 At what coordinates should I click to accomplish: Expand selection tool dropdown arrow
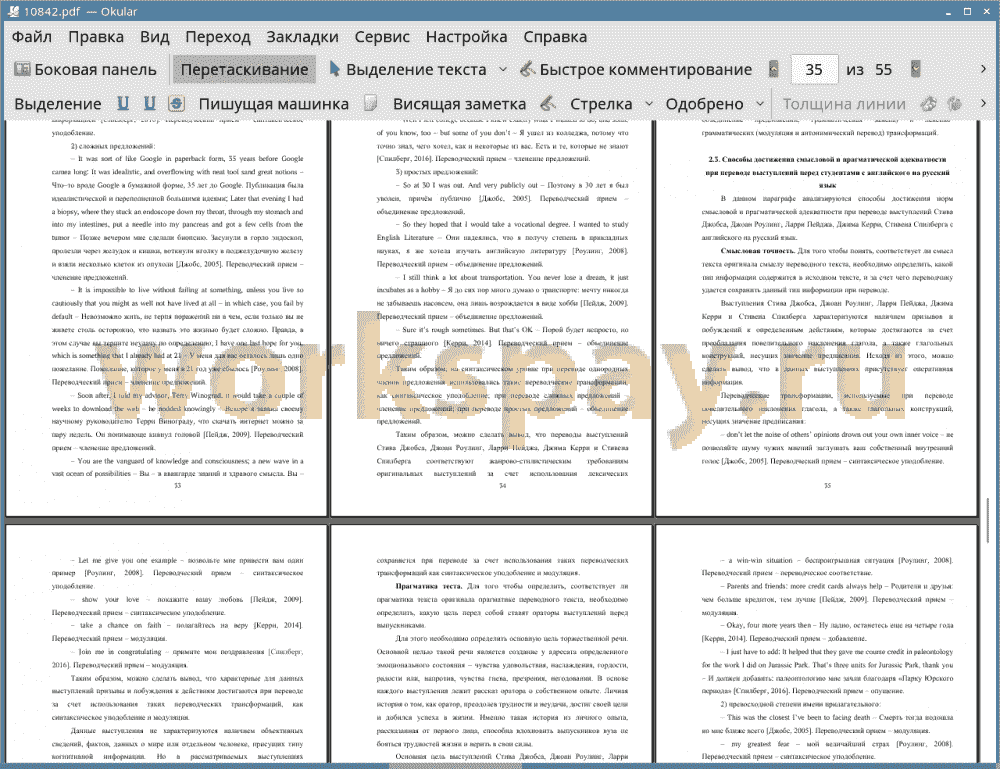tap(503, 70)
